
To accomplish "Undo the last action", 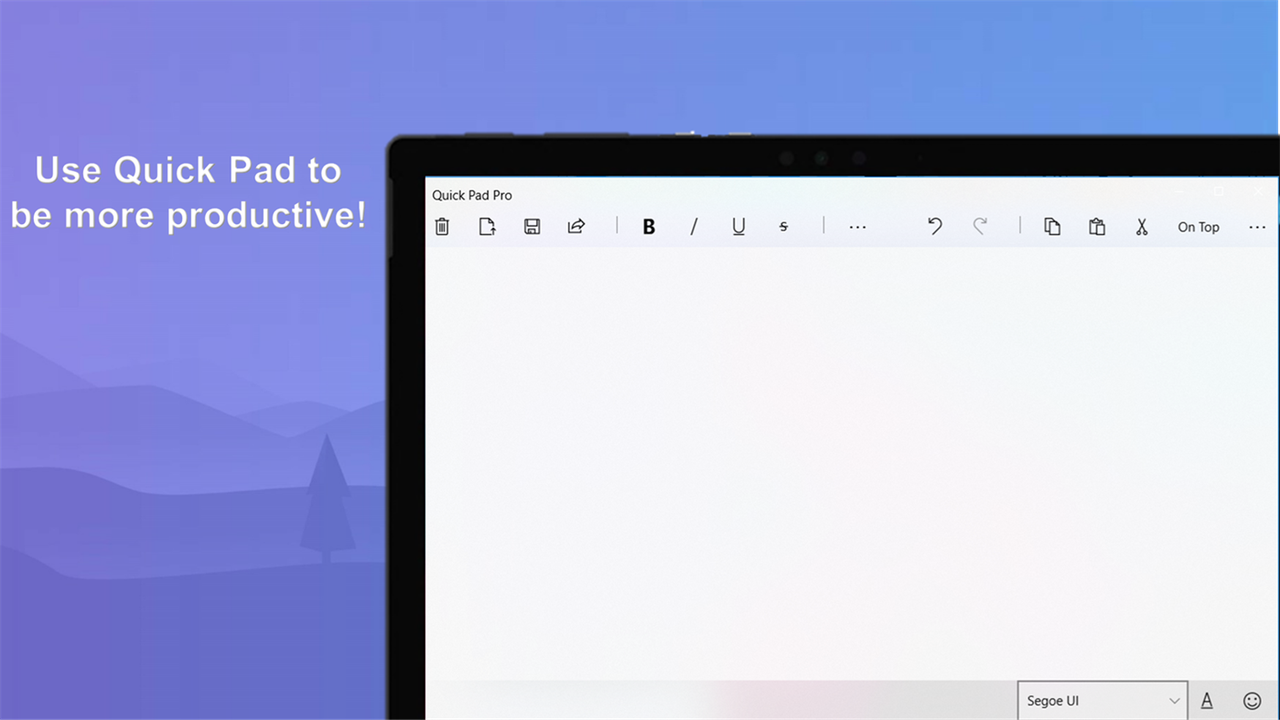I will [934, 227].
